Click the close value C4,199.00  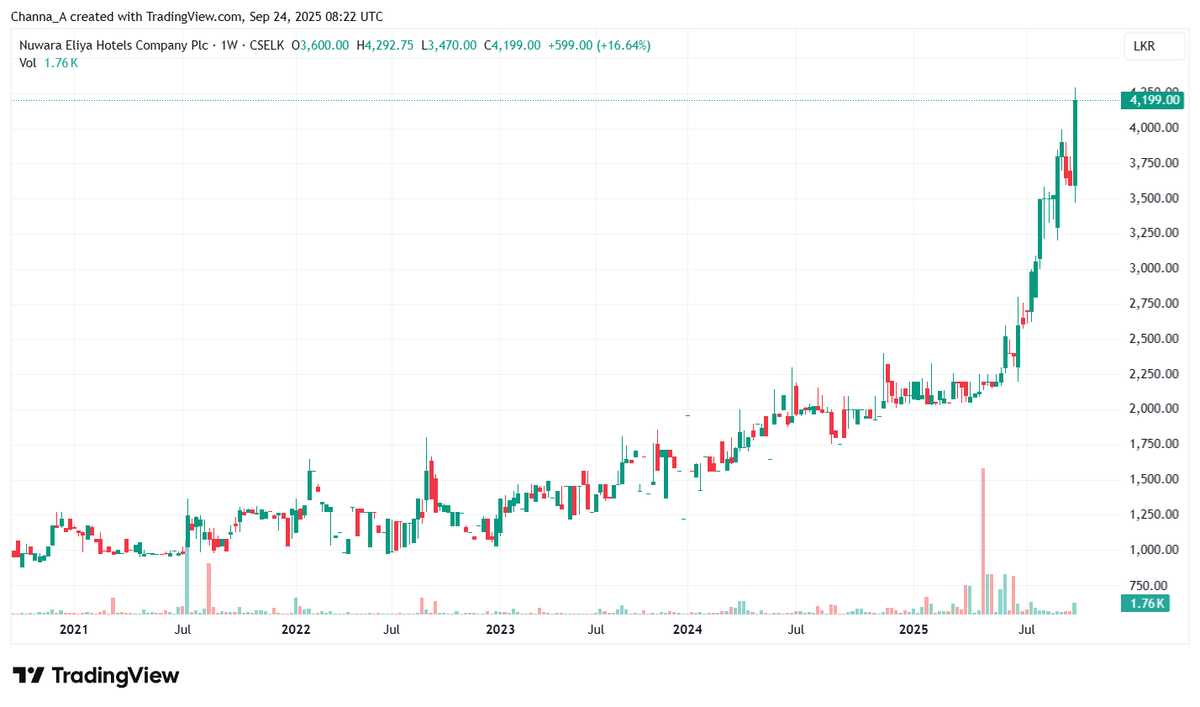pyautogui.click(x=513, y=45)
